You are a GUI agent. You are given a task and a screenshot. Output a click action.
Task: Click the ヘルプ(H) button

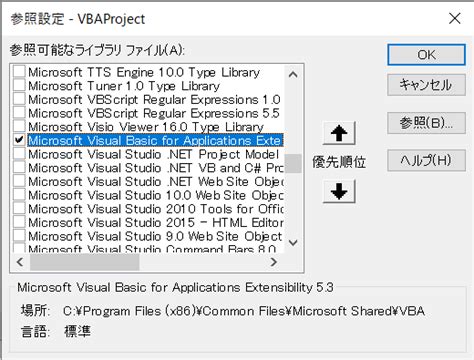pyautogui.click(x=426, y=160)
